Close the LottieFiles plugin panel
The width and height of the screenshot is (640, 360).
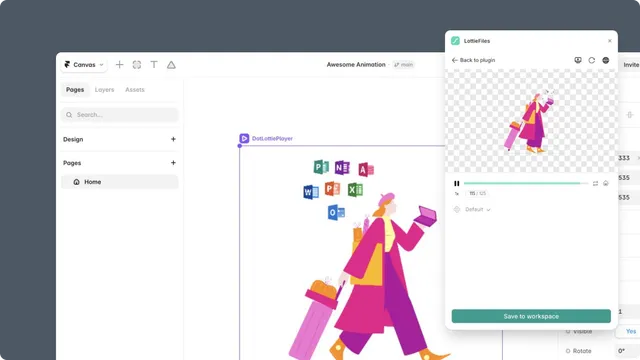pyautogui.click(x=610, y=41)
